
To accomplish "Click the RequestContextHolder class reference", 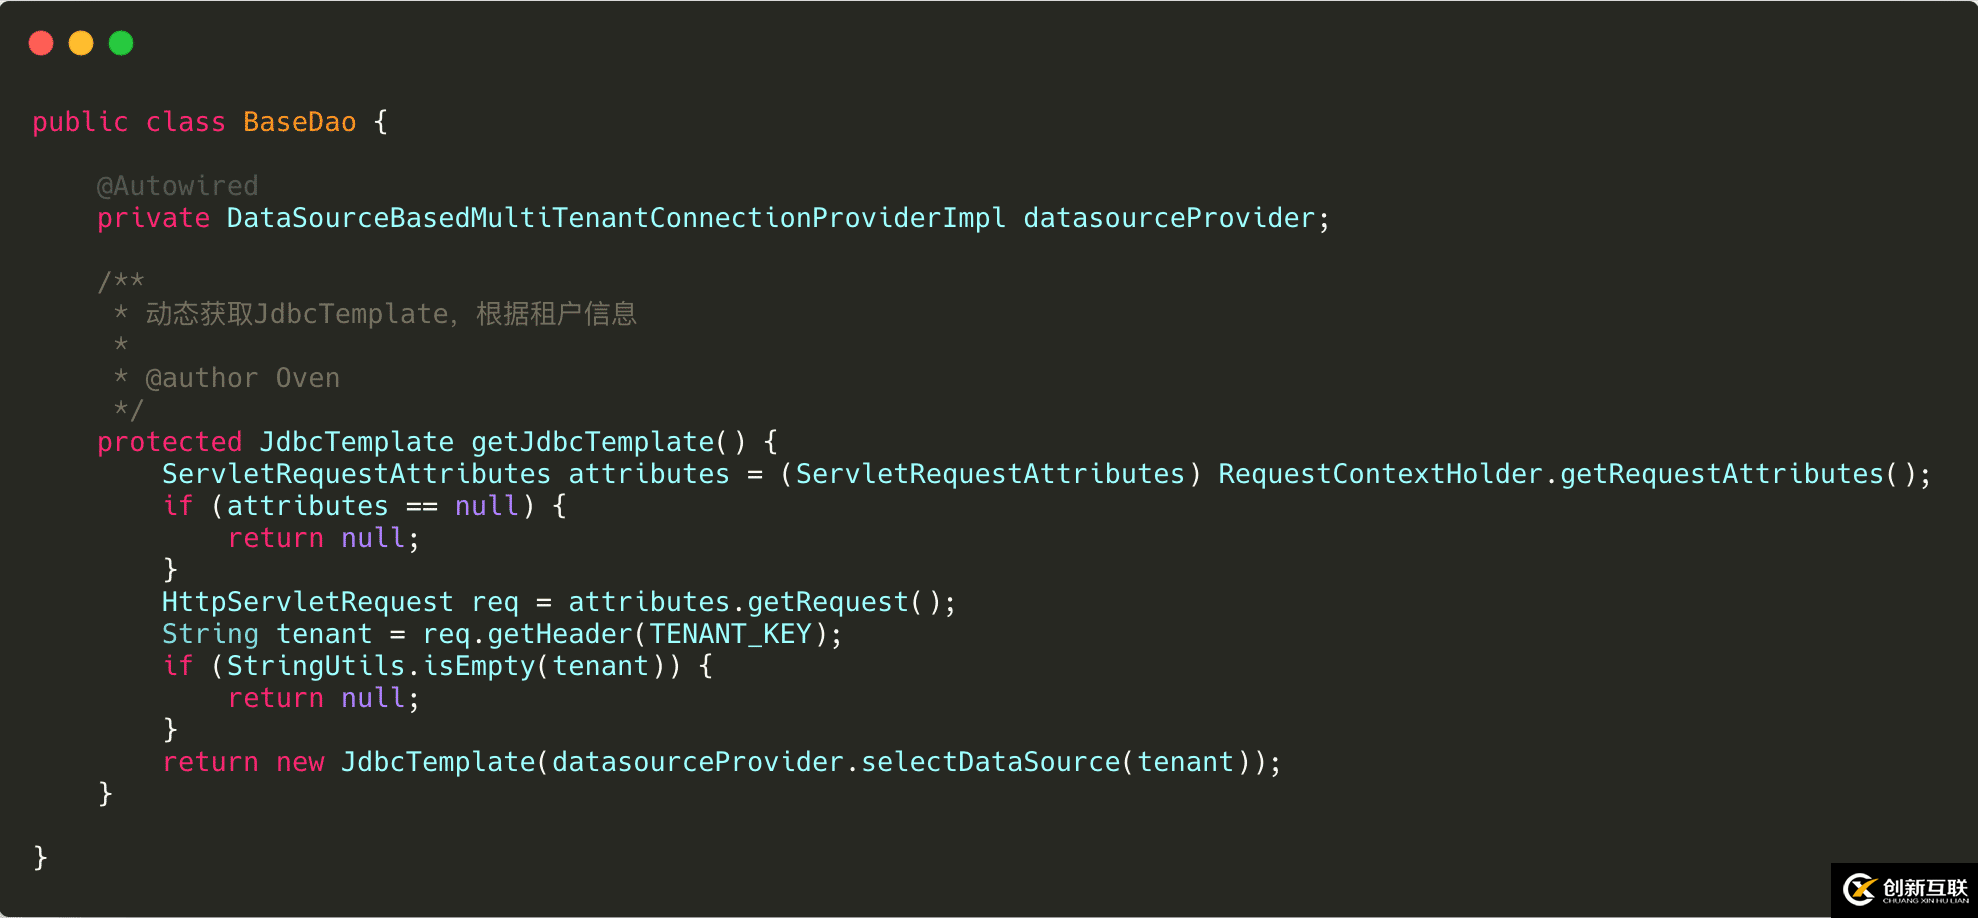I will [1379, 474].
